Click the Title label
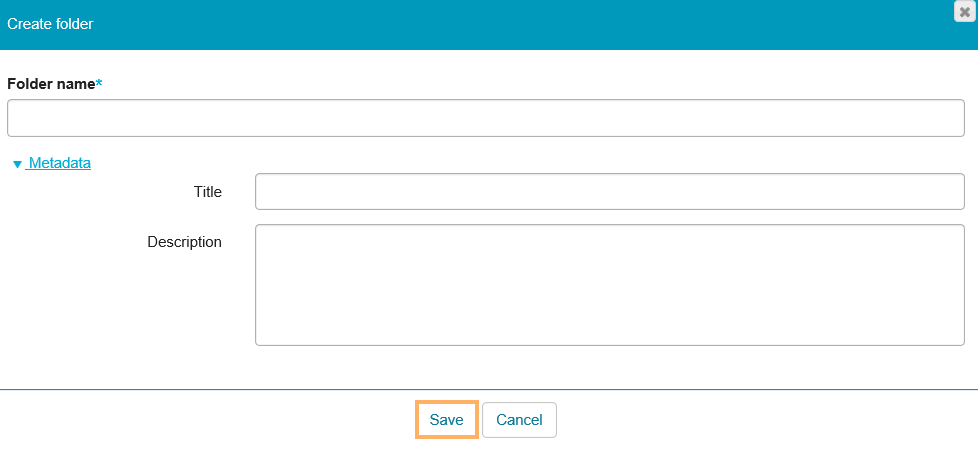 208,192
